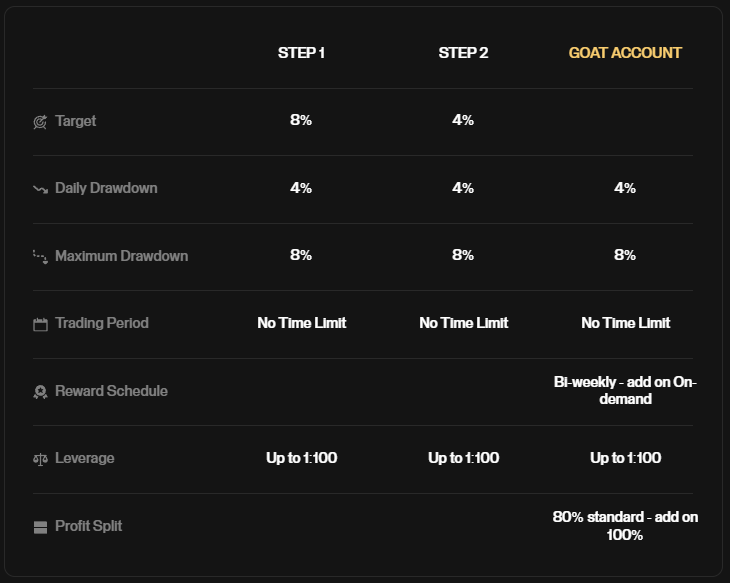The width and height of the screenshot is (730, 583).
Task: Select the STEP 1 column header
Action: 301,53
